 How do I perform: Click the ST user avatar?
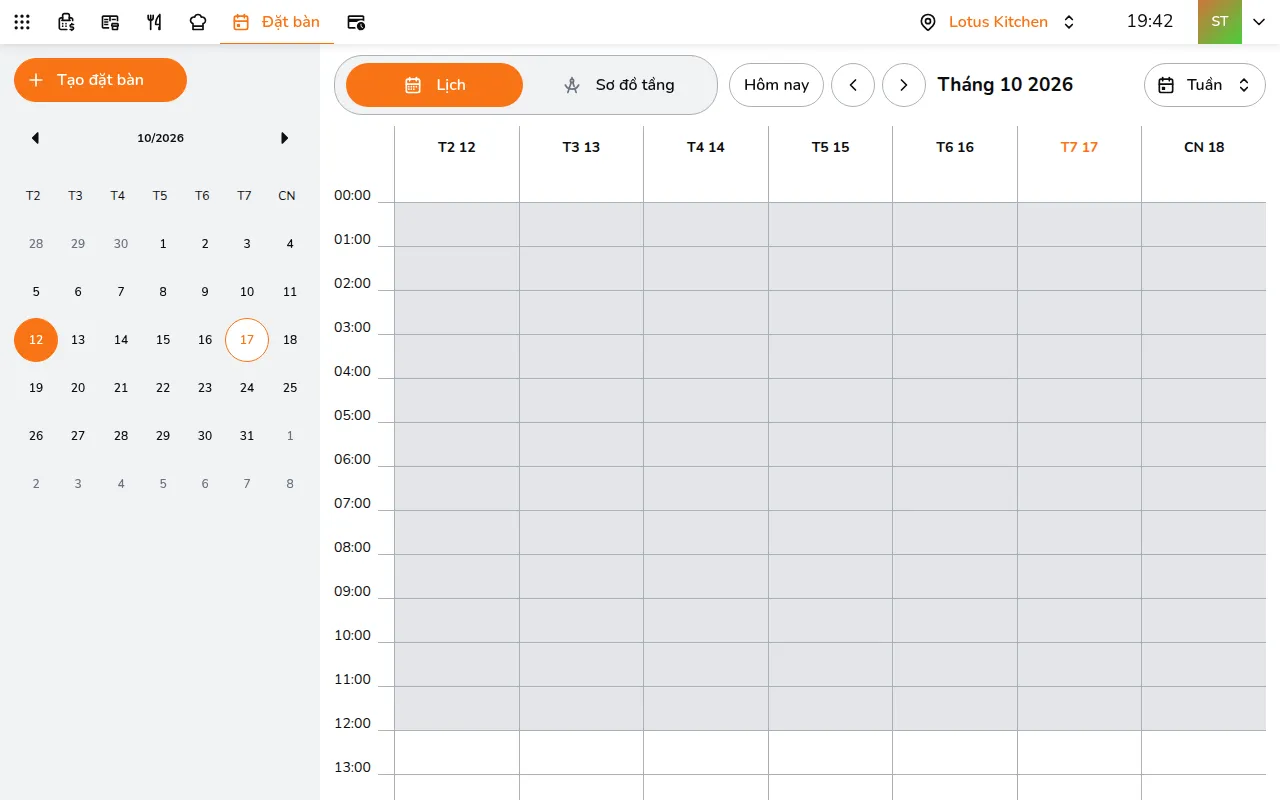pyautogui.click(x=1220, y=22)
